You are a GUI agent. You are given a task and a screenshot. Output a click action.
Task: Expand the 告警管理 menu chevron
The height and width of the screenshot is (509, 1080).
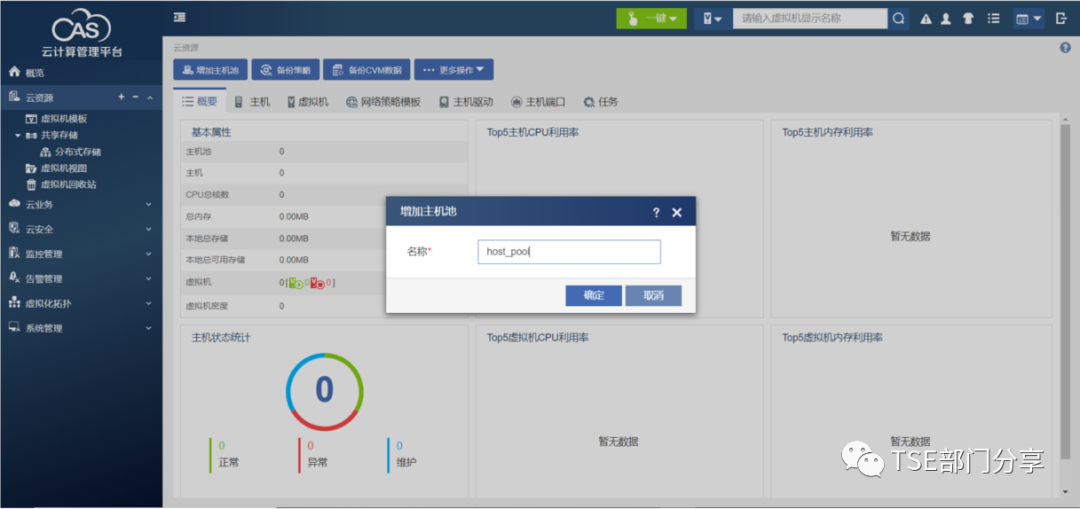pos(149,279)
